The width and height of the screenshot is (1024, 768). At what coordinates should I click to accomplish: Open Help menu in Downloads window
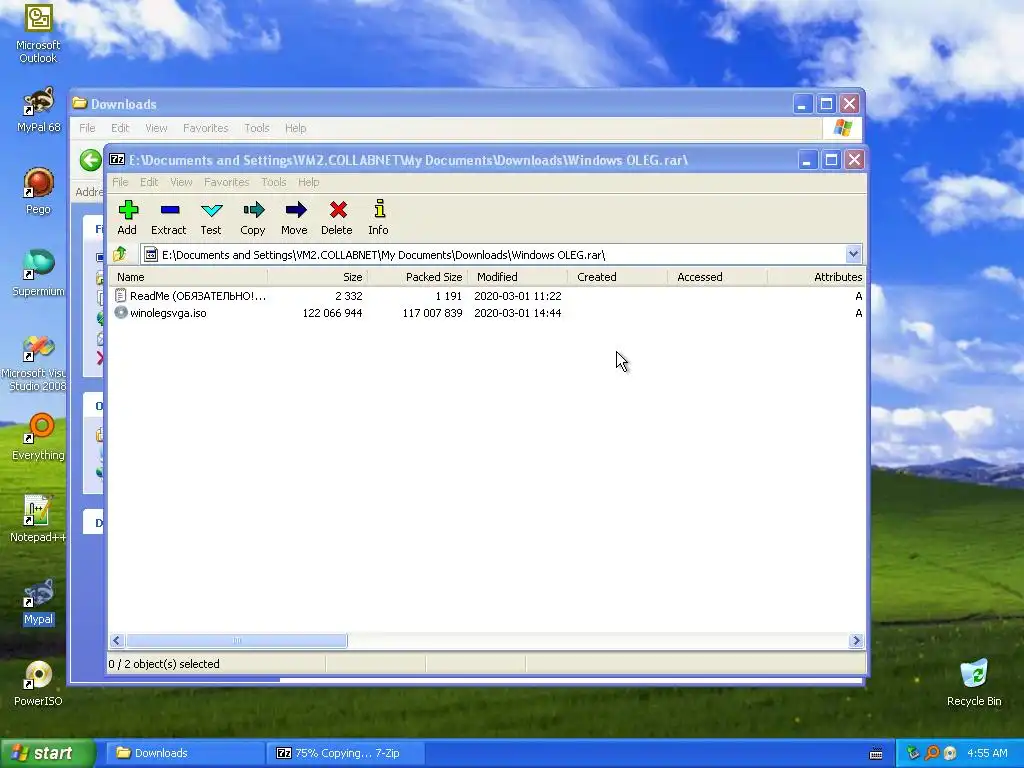coord(295,128)
